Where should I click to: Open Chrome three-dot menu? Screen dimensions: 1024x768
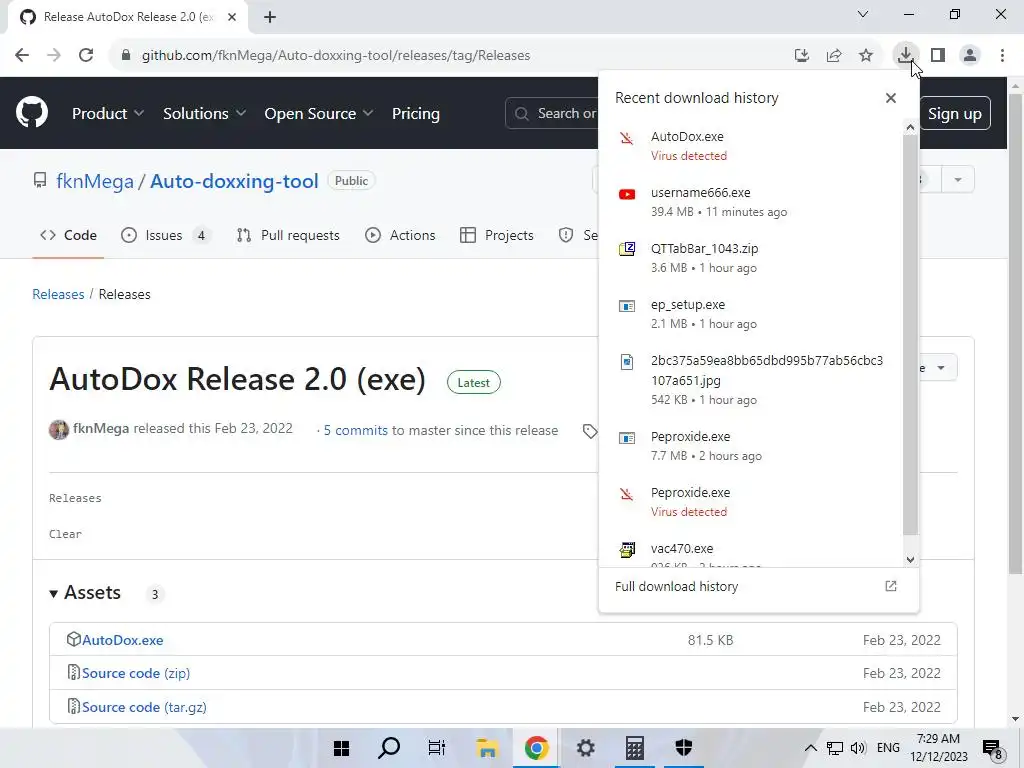tap(1002, 56)
